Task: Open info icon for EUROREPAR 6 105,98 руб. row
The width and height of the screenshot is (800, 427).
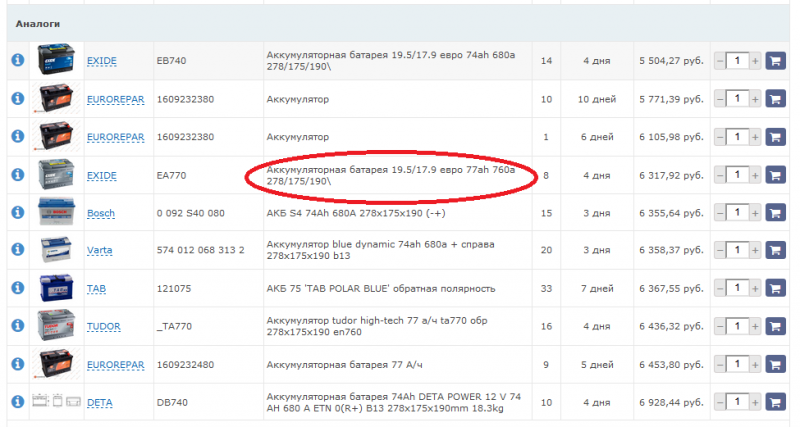Action: tap(18, 136)
